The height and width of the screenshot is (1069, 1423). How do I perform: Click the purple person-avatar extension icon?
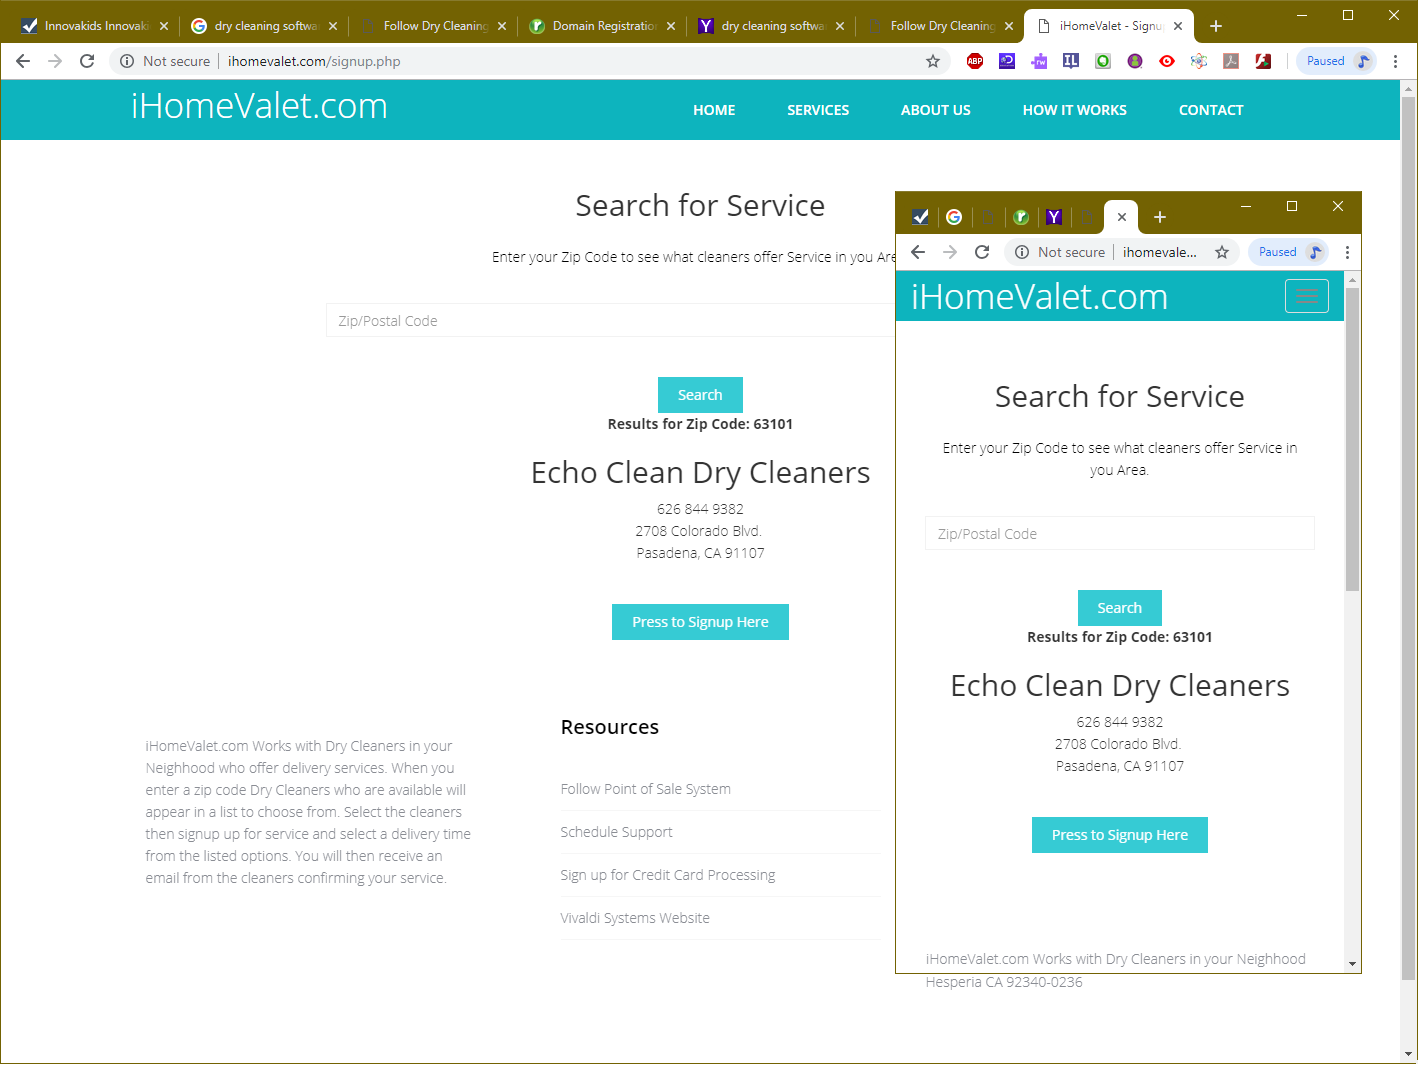[1135, 61]
